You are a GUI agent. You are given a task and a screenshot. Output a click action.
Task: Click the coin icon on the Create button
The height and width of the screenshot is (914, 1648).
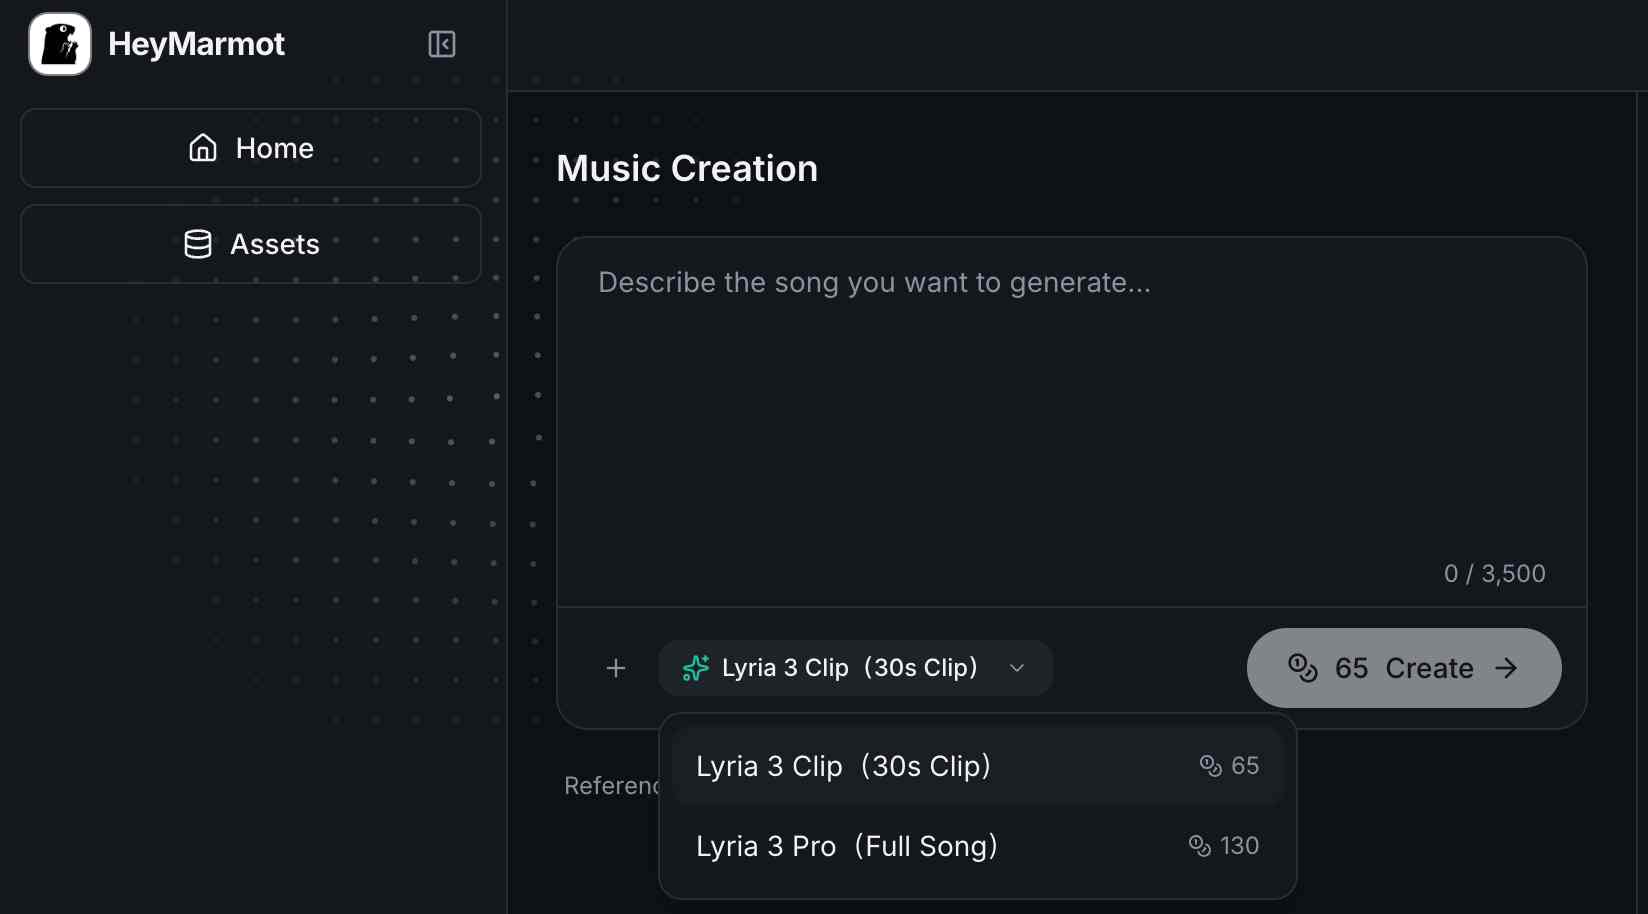tap(1303, 668)
